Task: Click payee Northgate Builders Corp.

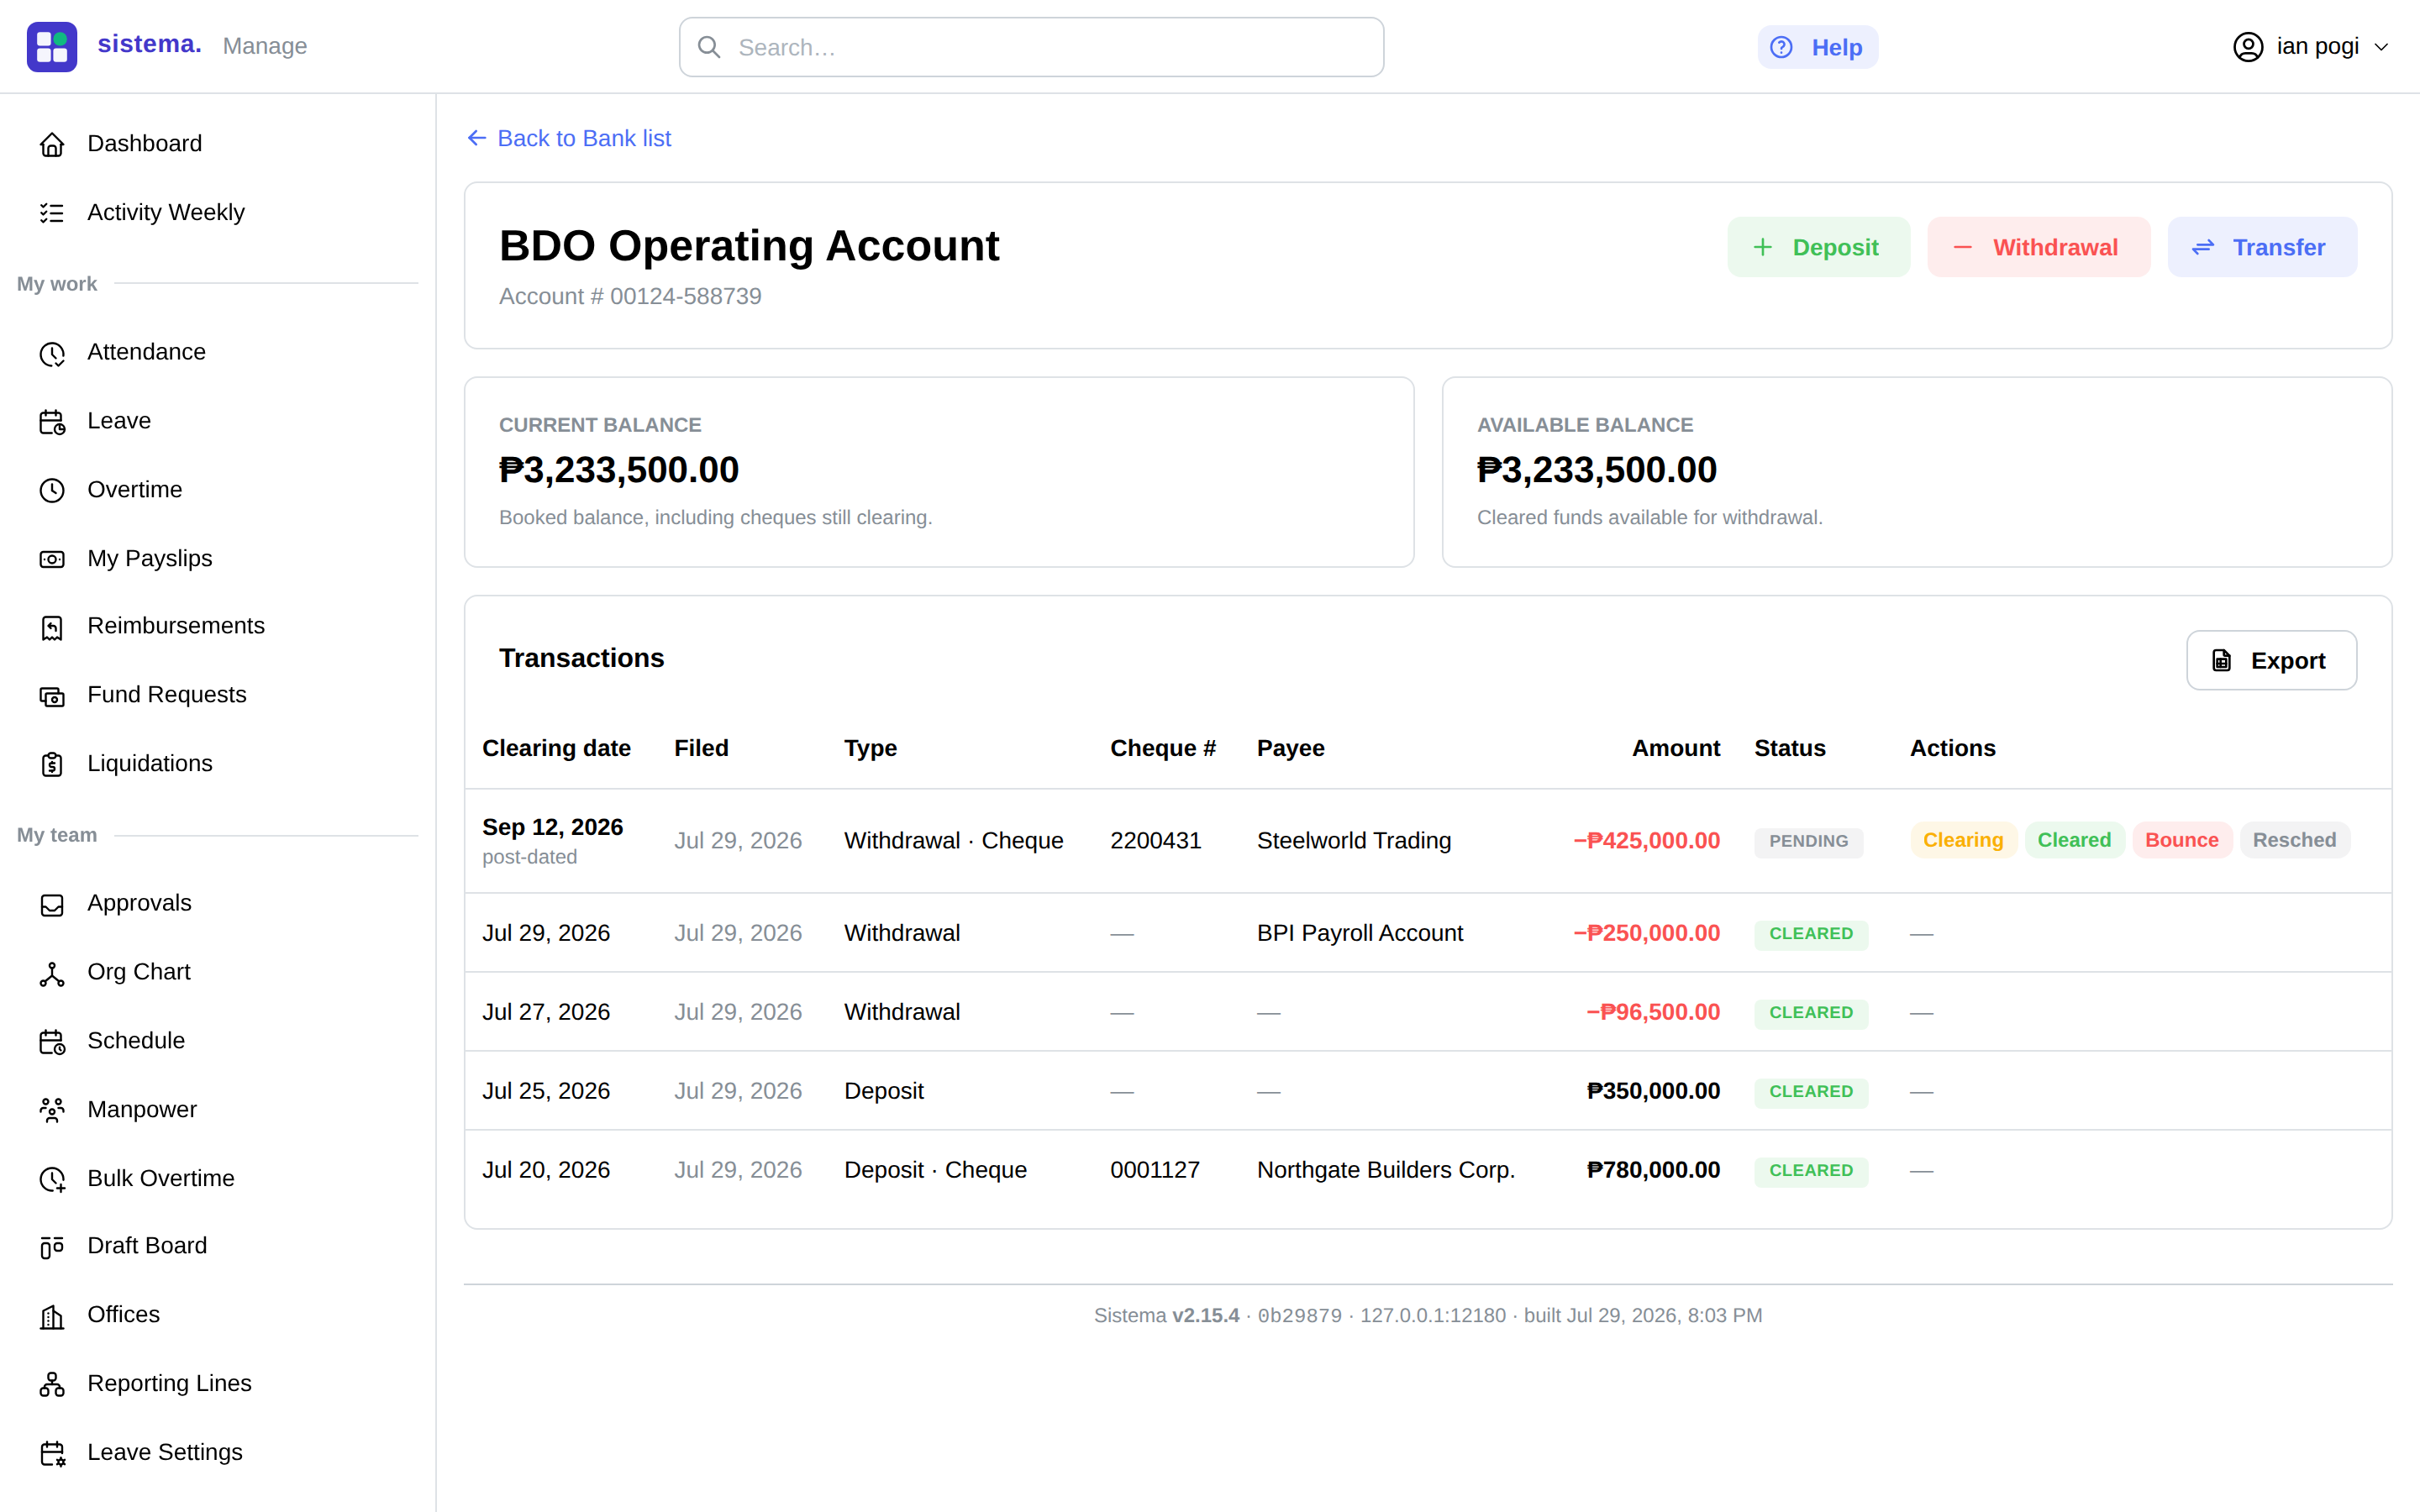Action: (x=1385, y=1170)
